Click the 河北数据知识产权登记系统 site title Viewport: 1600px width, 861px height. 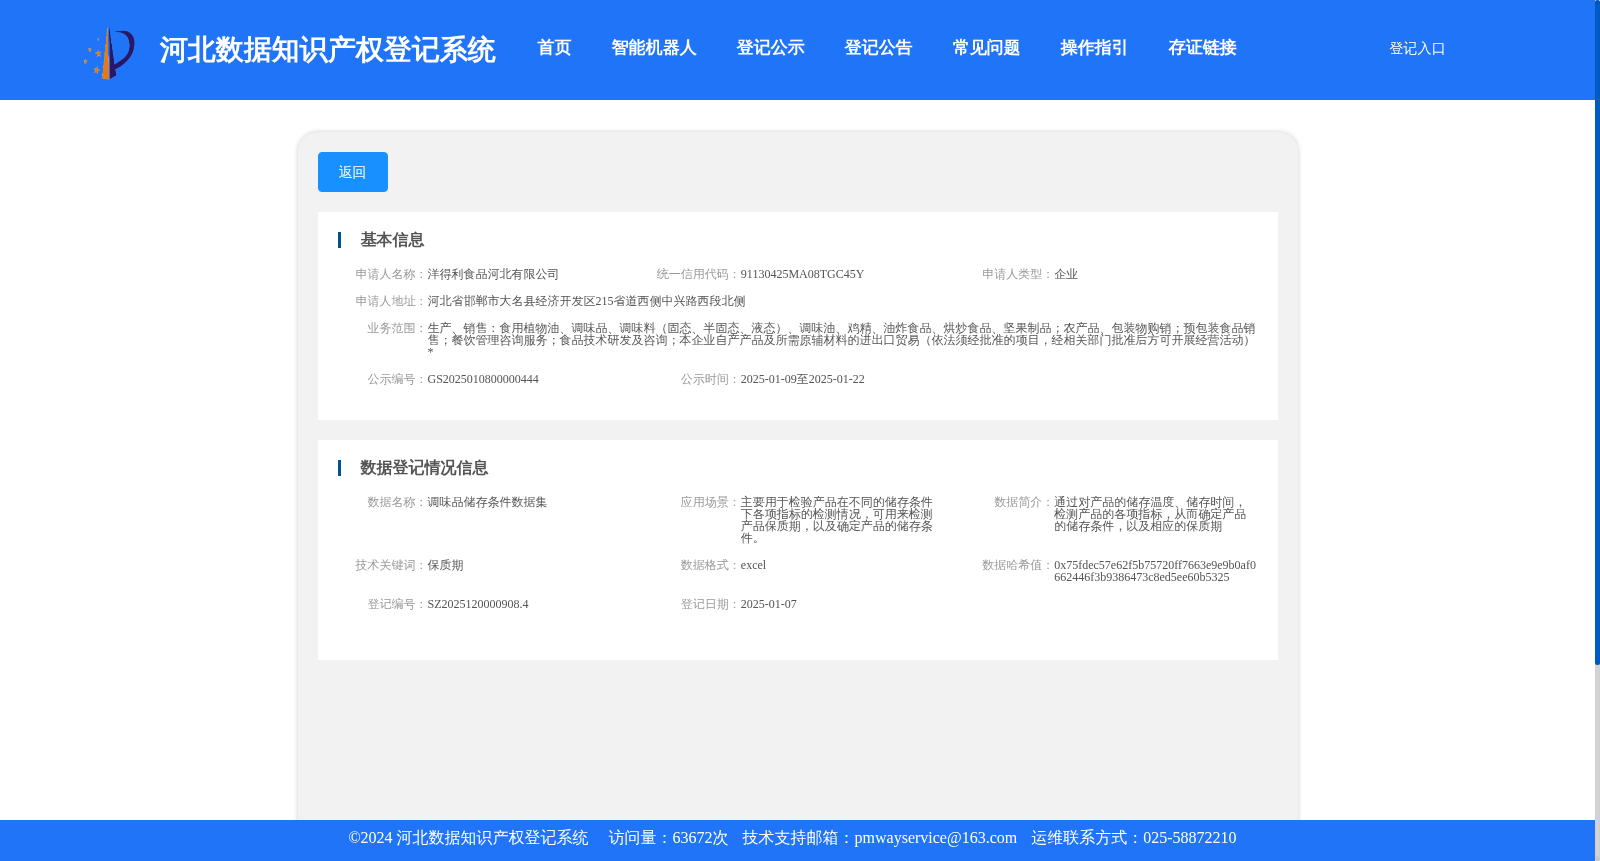coord(327,50)
